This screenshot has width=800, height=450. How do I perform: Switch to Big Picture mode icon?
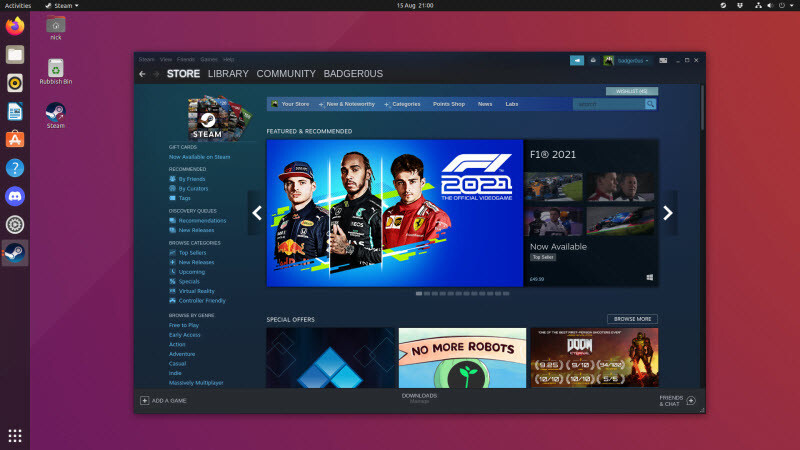pos(663,60)
